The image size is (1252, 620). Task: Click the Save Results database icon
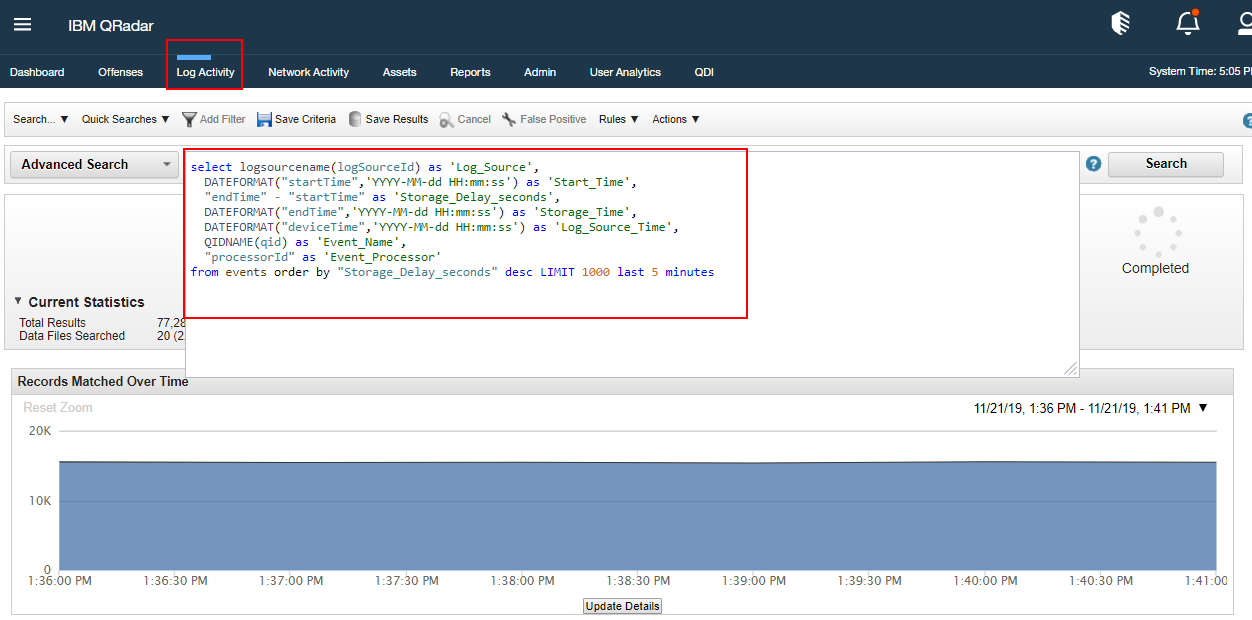point(355,119)
